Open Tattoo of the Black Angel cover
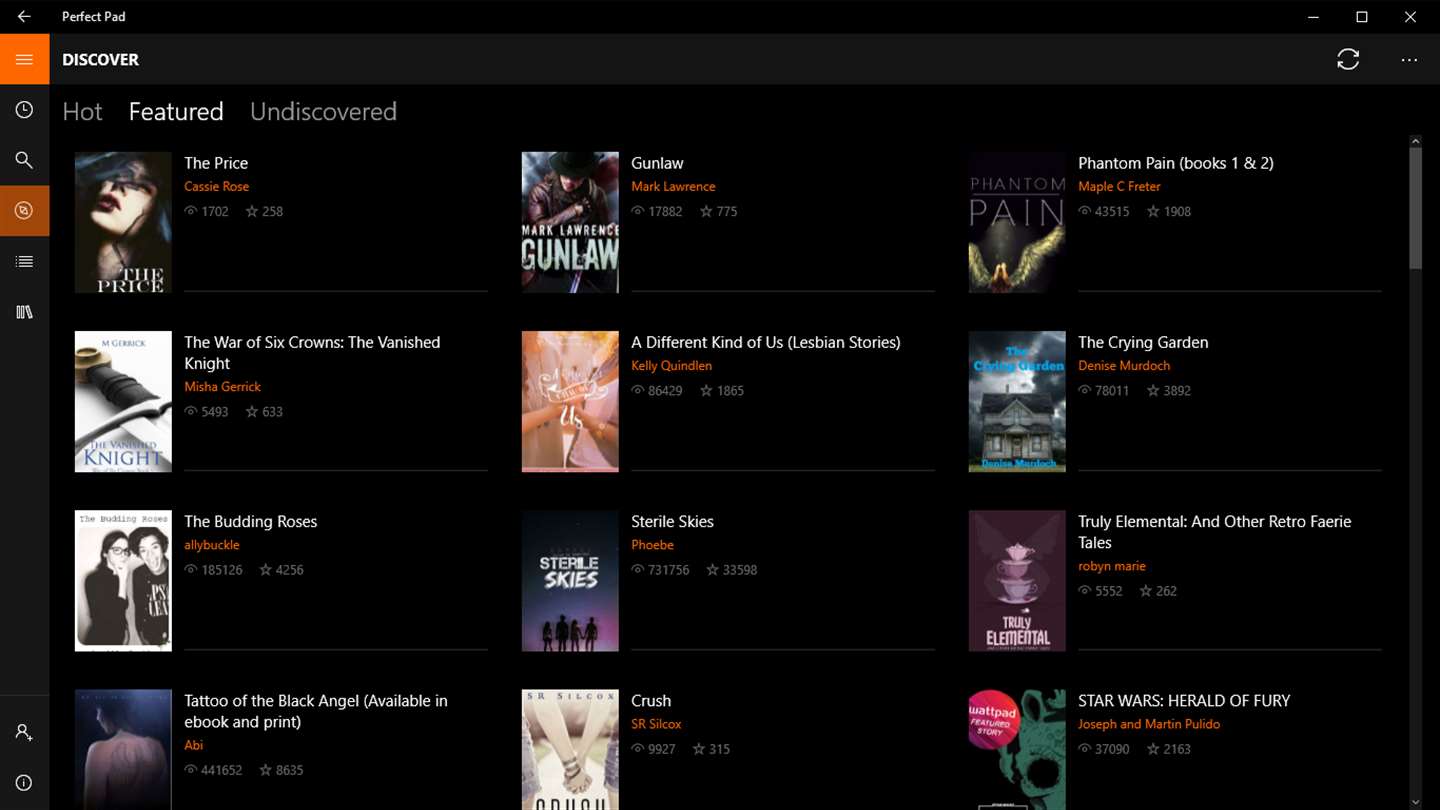Viewport: 1440px width, 810px height. point(123,749)
